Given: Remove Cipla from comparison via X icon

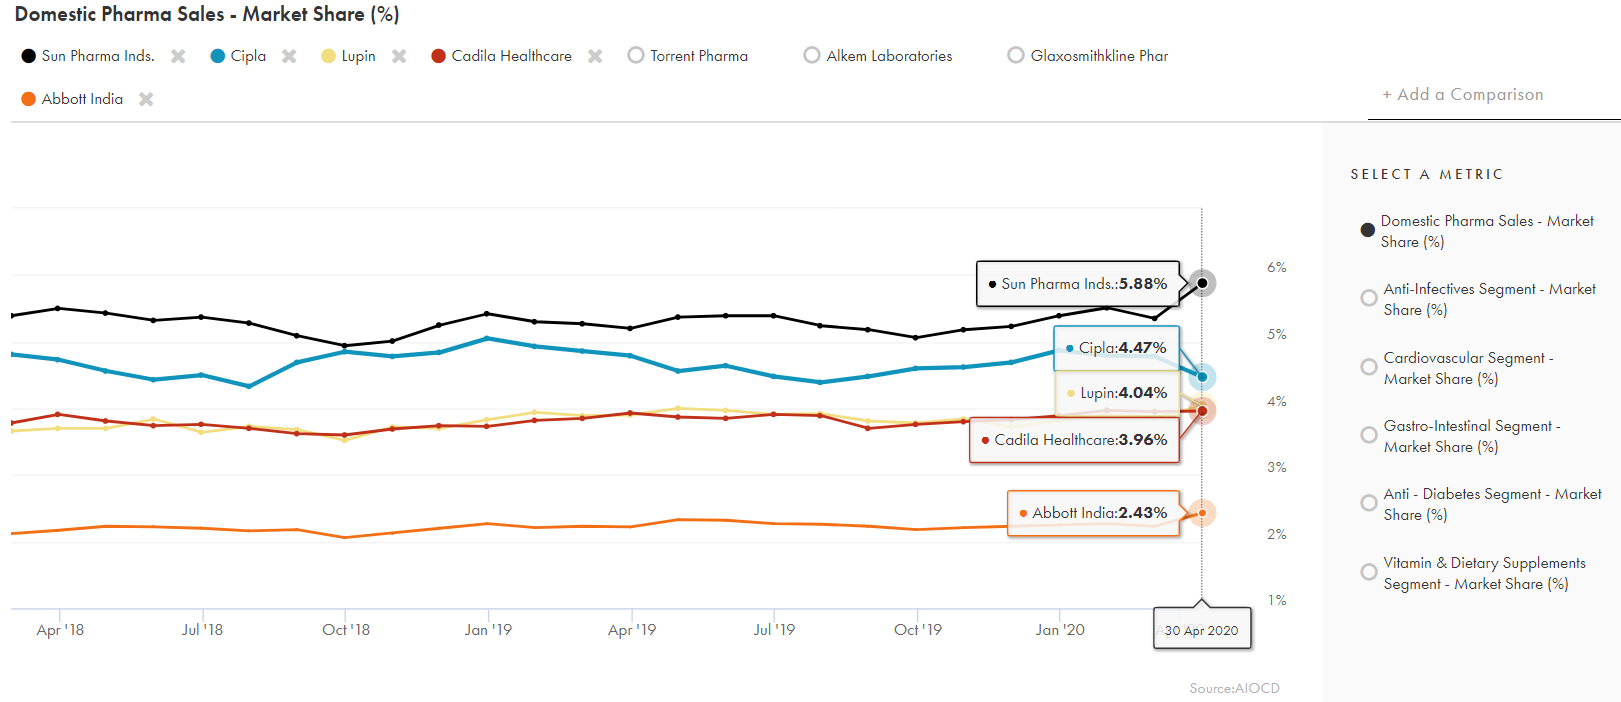Looking at the screenshot, I should [x=289, y=56].
